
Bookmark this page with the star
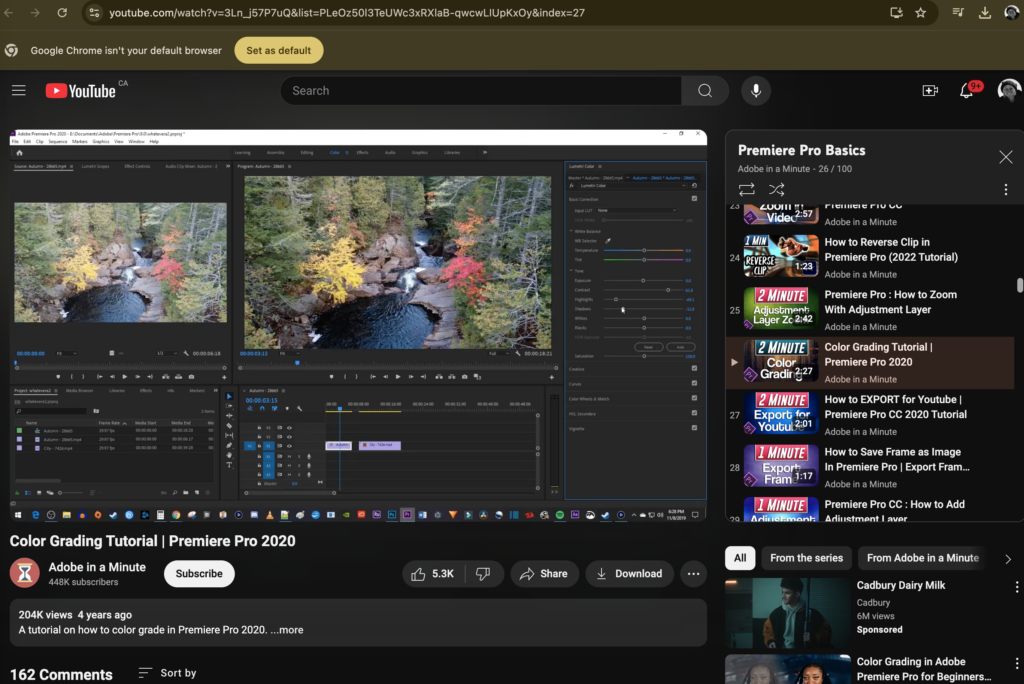920,12
